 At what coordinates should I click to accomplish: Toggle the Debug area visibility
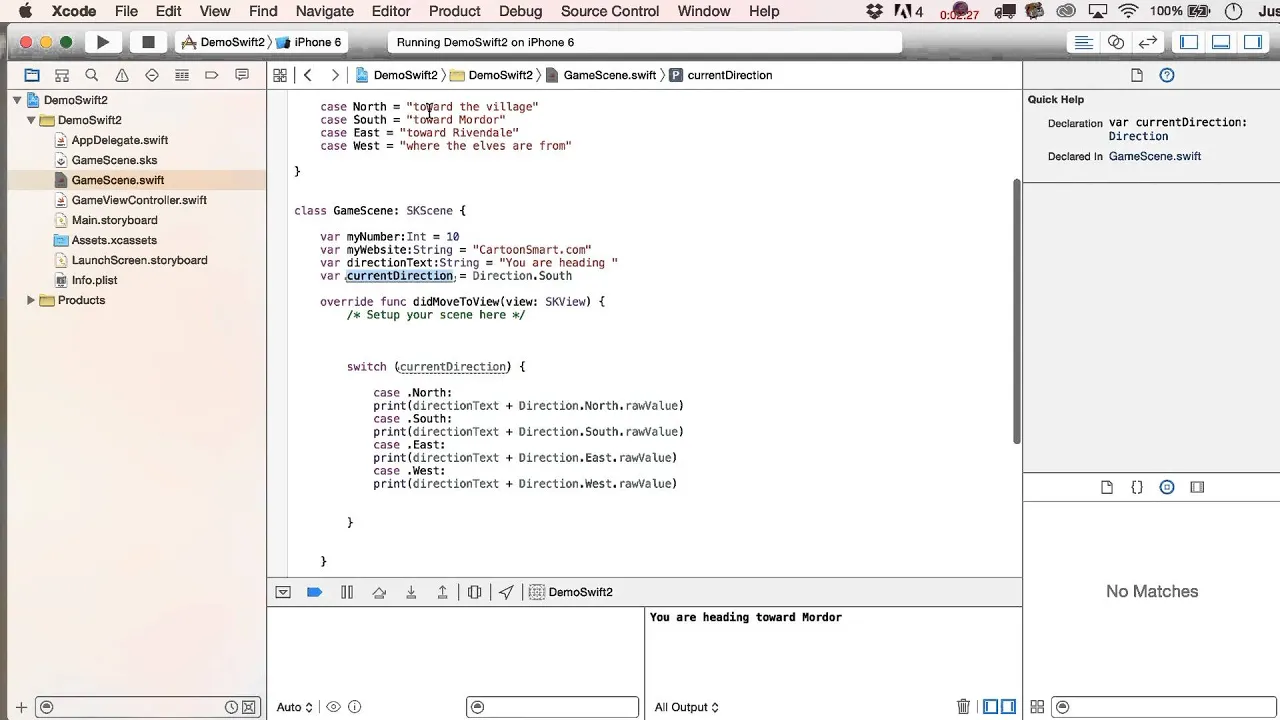[x=1221, y=42]
